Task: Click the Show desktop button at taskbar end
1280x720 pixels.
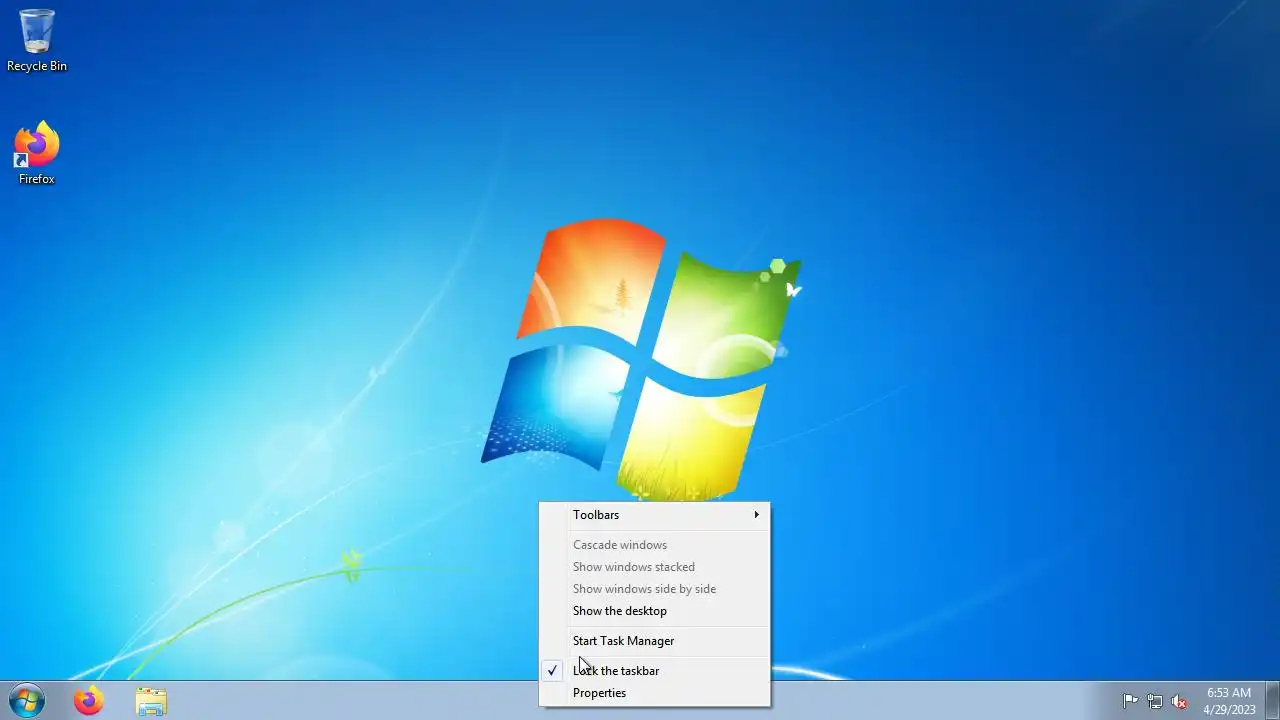Action: 1272,701
